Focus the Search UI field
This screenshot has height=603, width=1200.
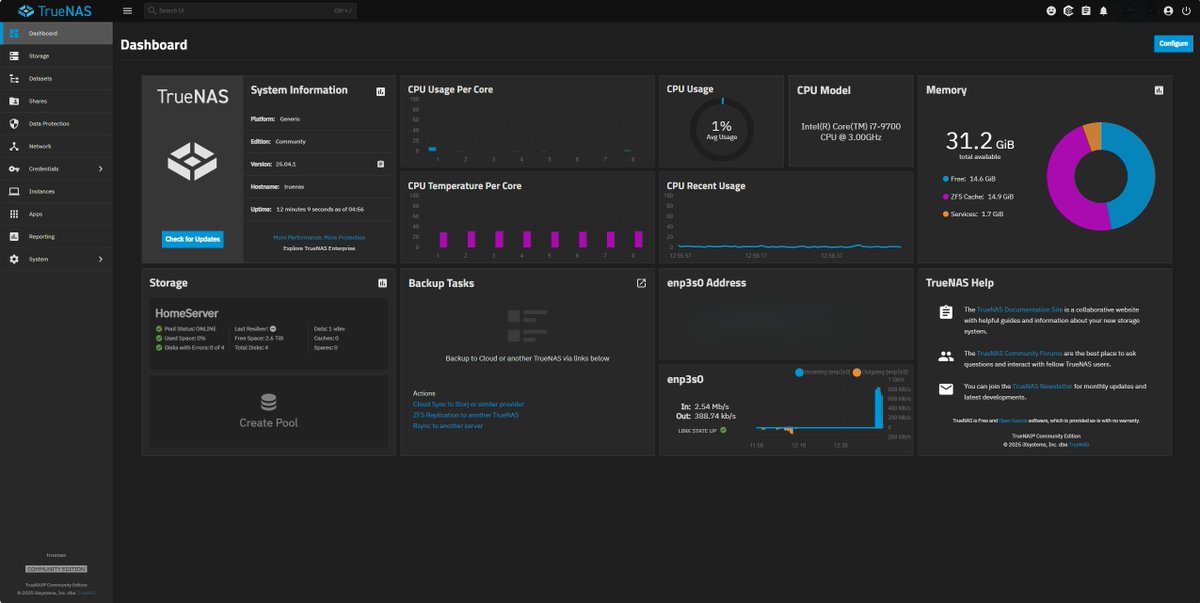[x=250, y=11]
